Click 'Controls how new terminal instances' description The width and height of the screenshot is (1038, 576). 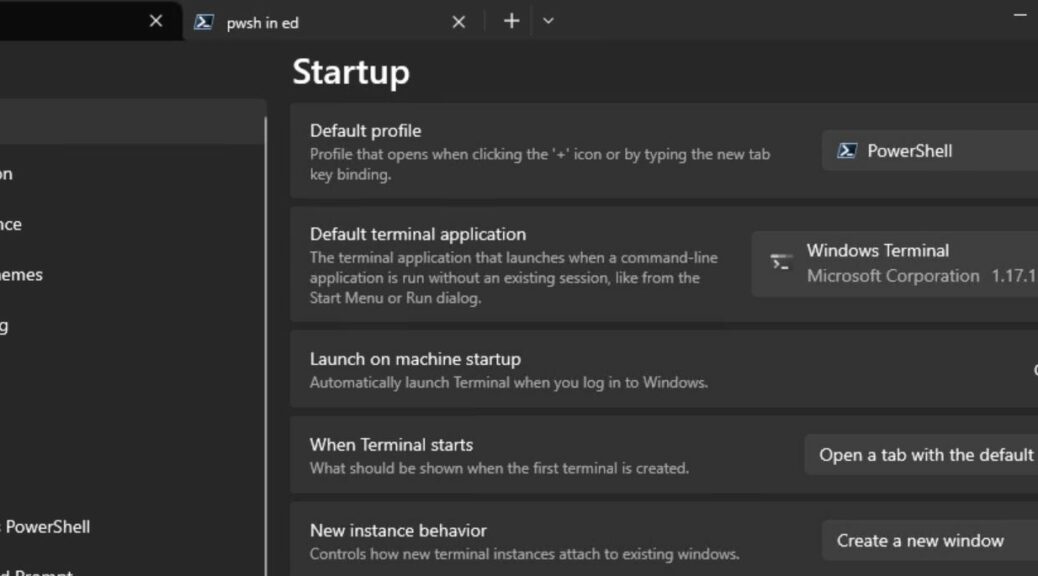click(x=524, y=554)
